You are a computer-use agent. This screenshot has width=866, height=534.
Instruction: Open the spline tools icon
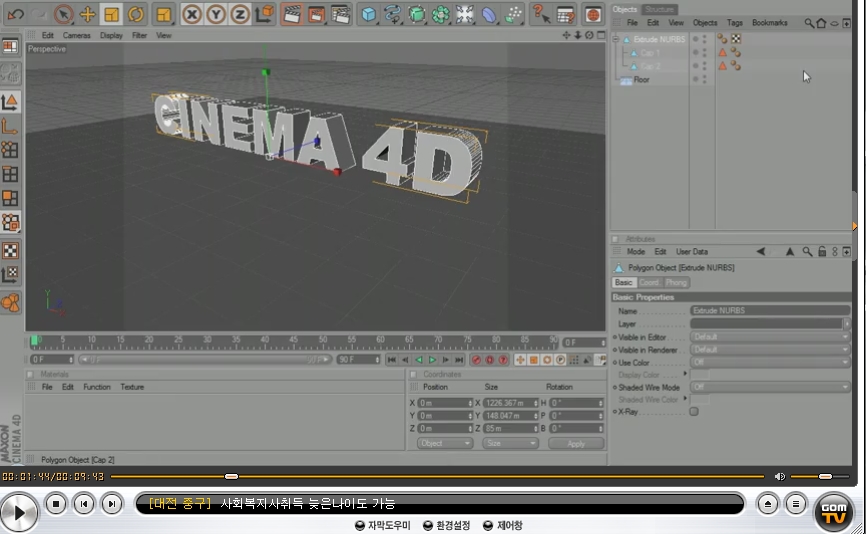click(392, 14)
